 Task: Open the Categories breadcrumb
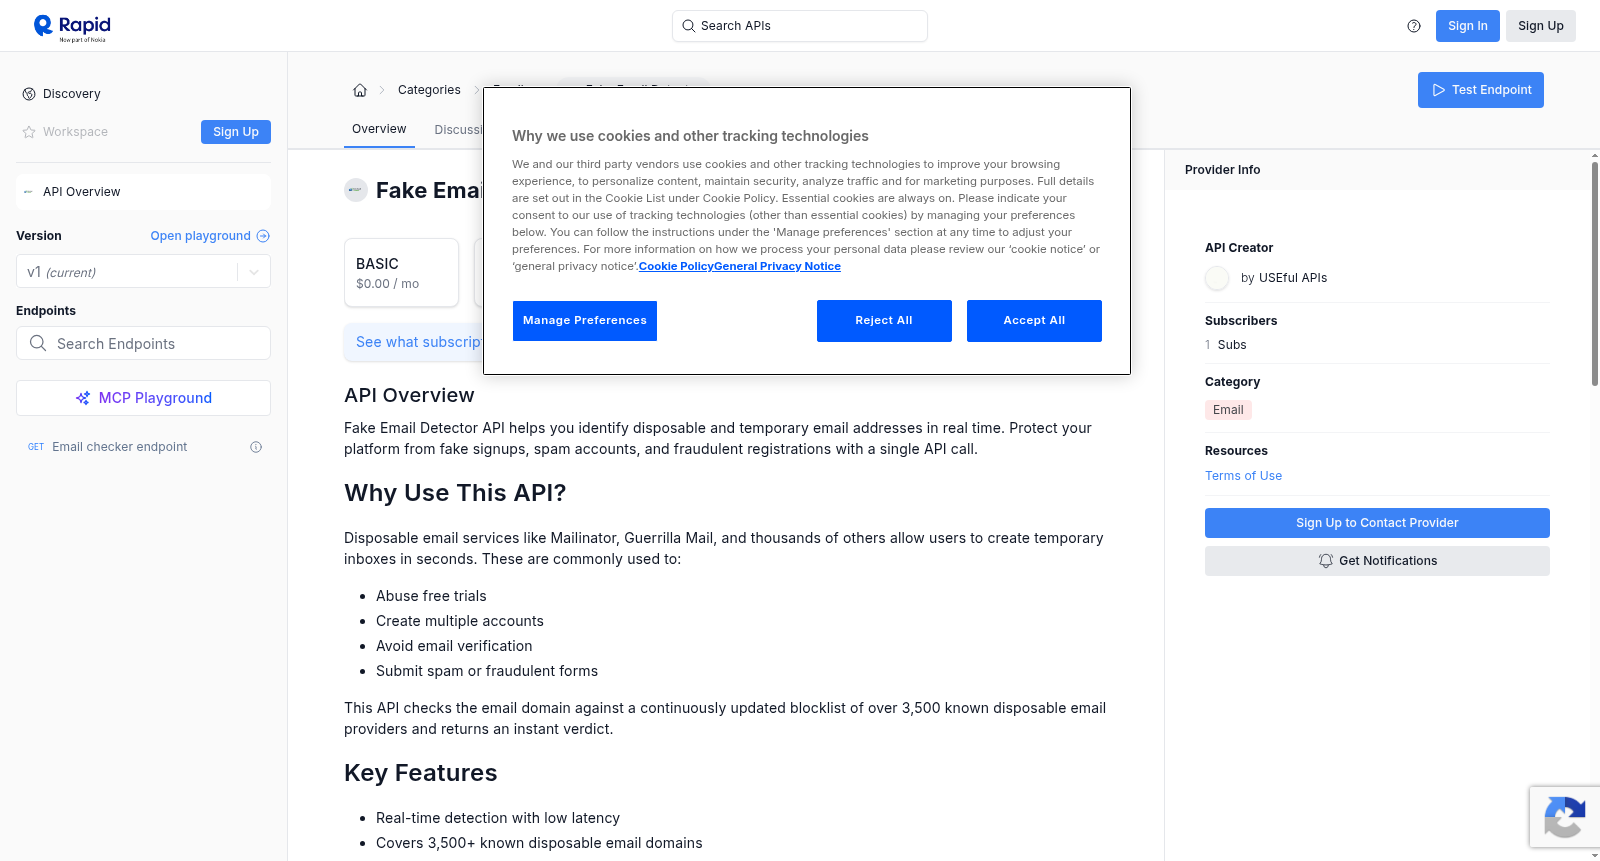point(429,90)
